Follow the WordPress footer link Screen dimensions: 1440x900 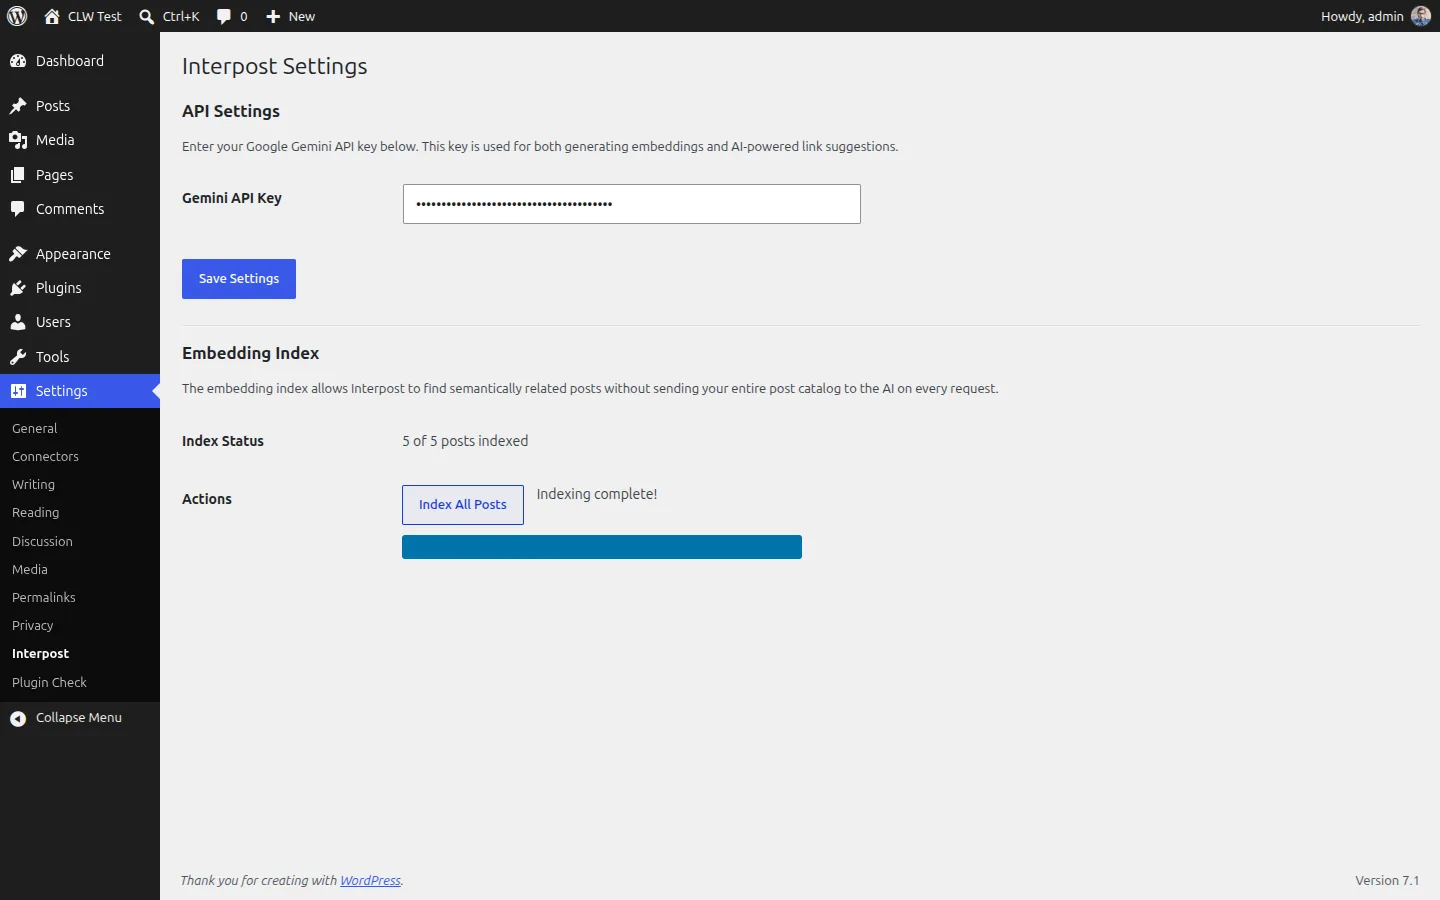pos(370,881)
